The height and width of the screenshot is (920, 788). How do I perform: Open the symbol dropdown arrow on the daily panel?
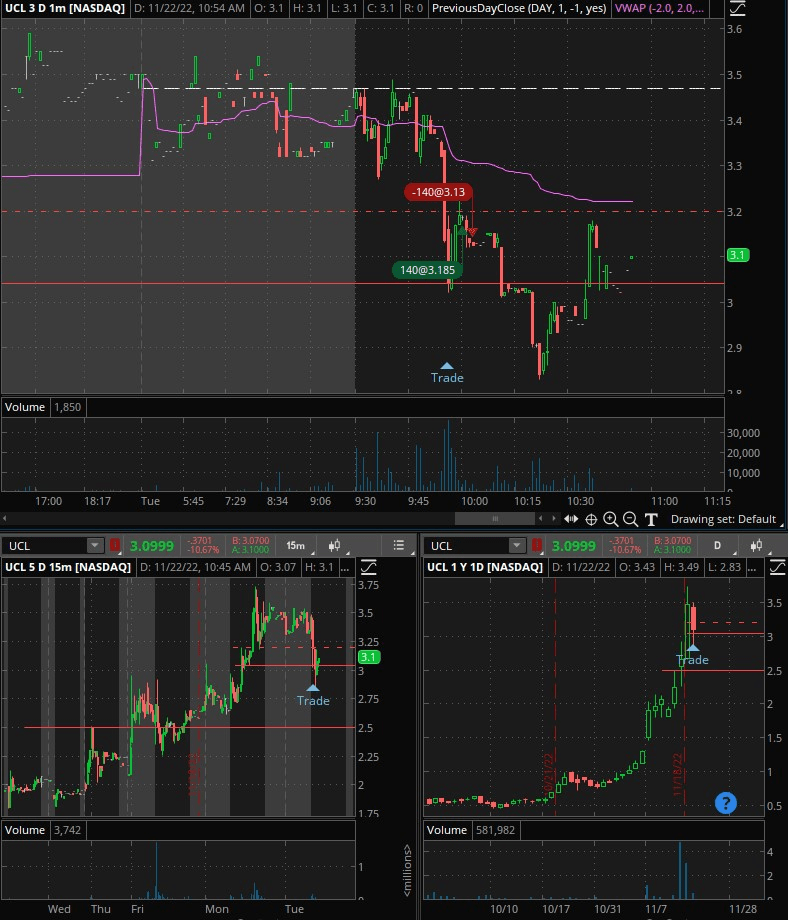pos(517,546)
